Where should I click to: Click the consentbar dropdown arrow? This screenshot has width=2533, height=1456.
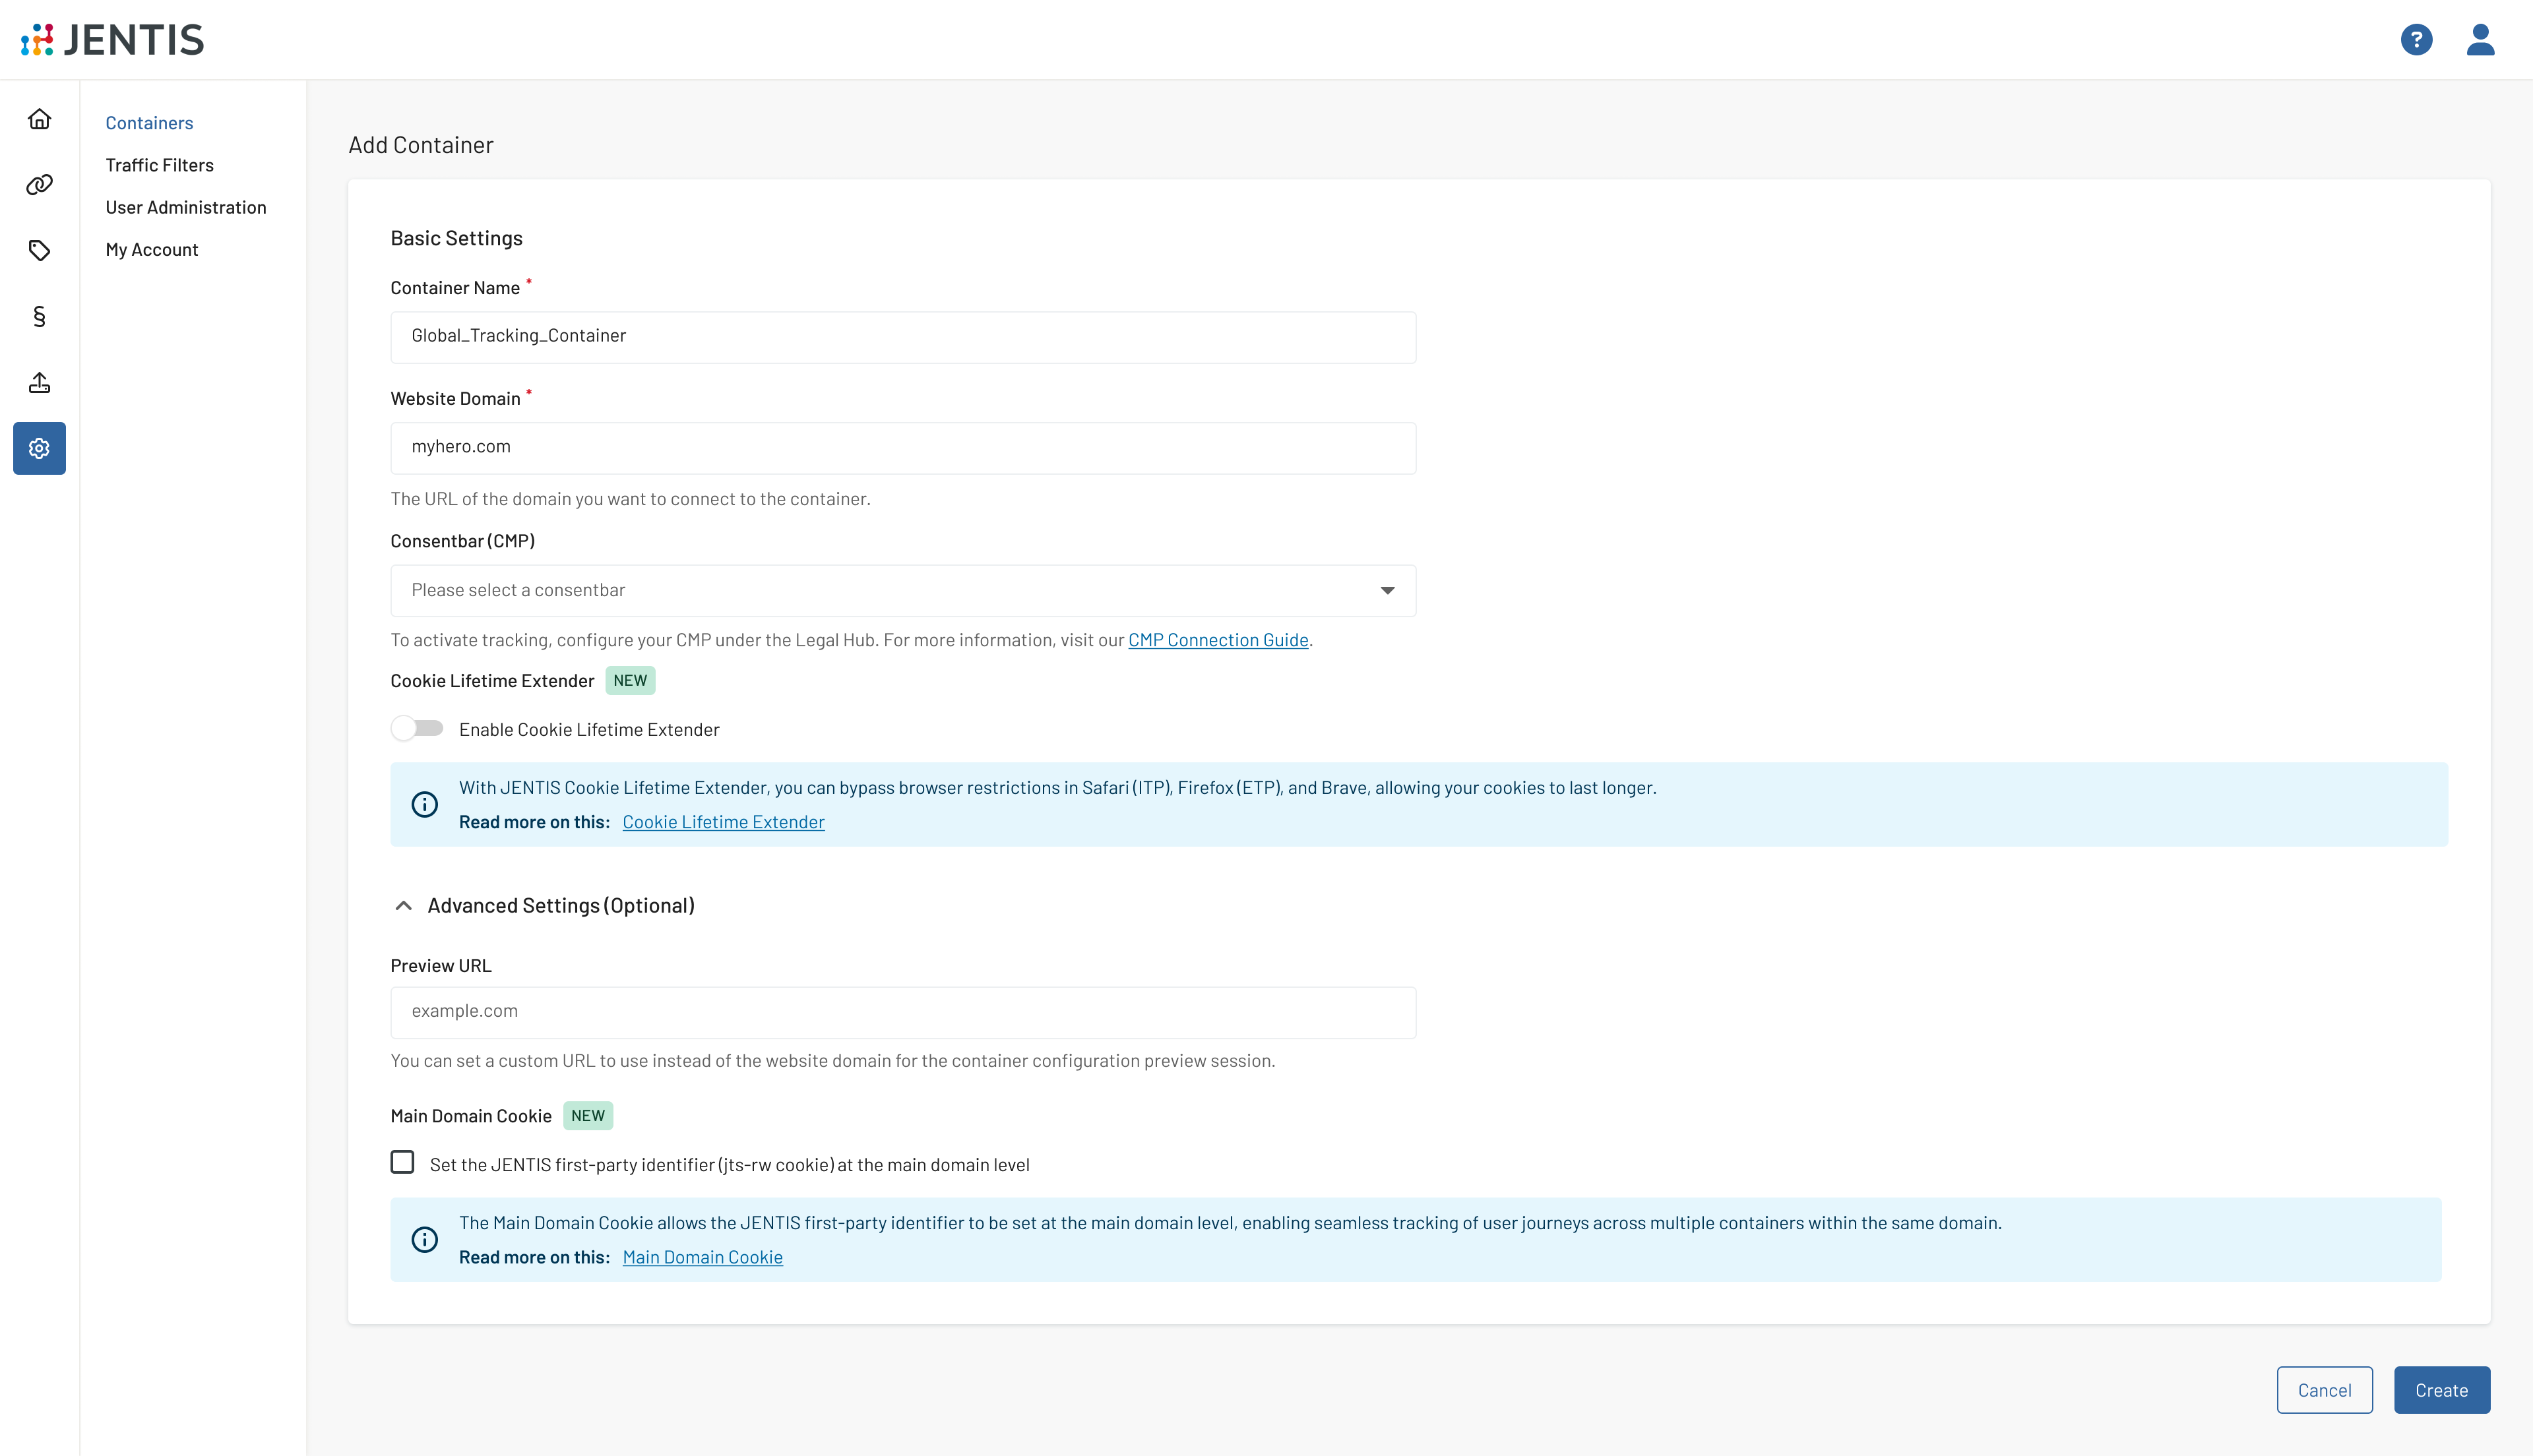(x=1387, y=590)
